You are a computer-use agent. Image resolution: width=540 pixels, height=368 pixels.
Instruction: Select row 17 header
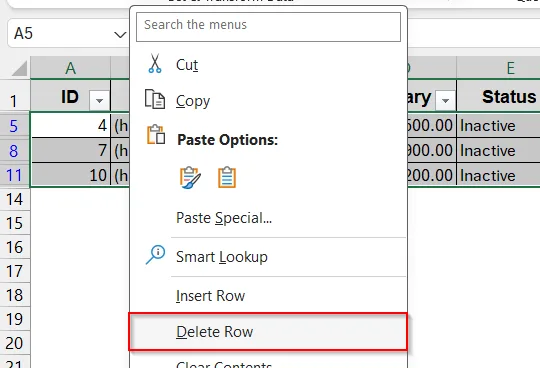[15, 271]
